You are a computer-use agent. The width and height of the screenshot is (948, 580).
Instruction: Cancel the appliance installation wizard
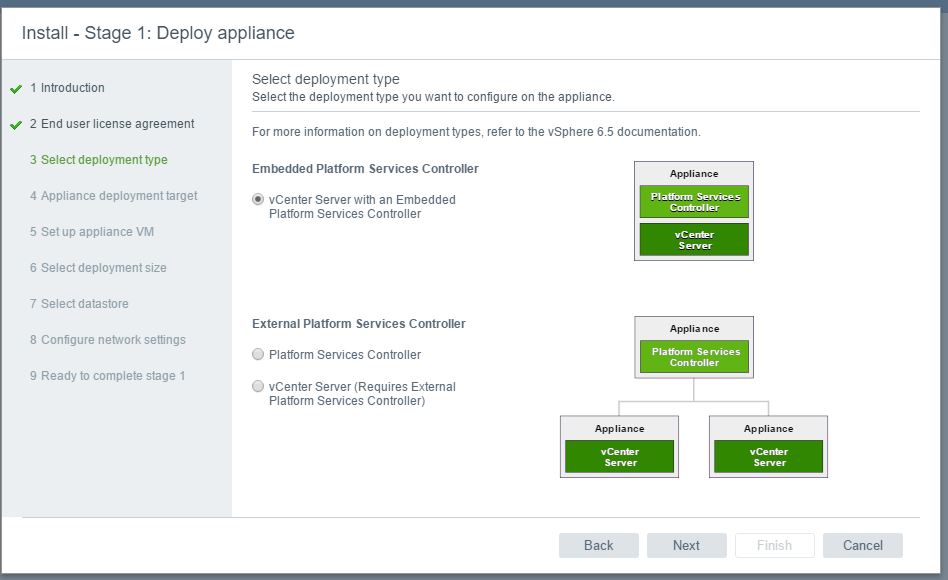[863, 546]
